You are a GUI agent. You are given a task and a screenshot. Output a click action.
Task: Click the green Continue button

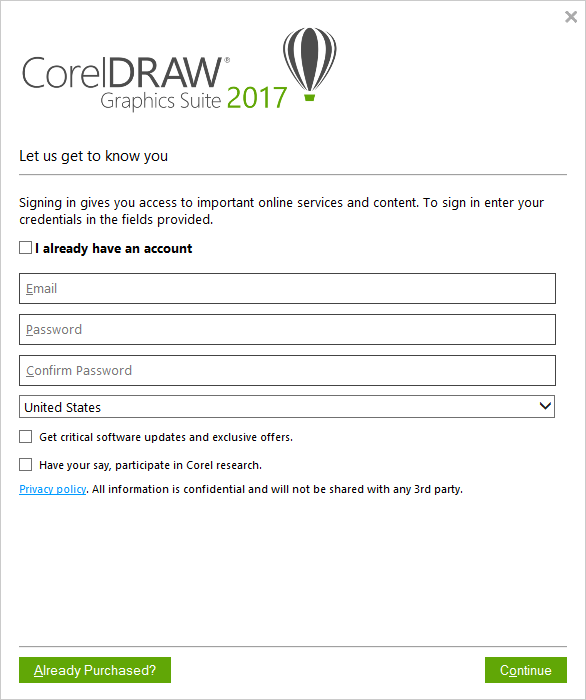point(526,670)
